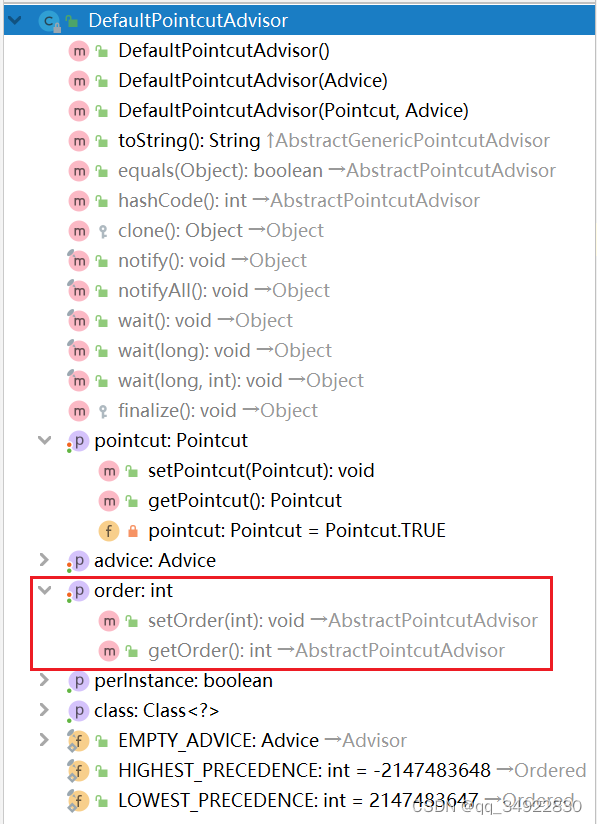Select the DefaultPointcutAdvisor() constructor method icon
The height and width of the screenshot is (824, 597).
[x=79, y=51]
